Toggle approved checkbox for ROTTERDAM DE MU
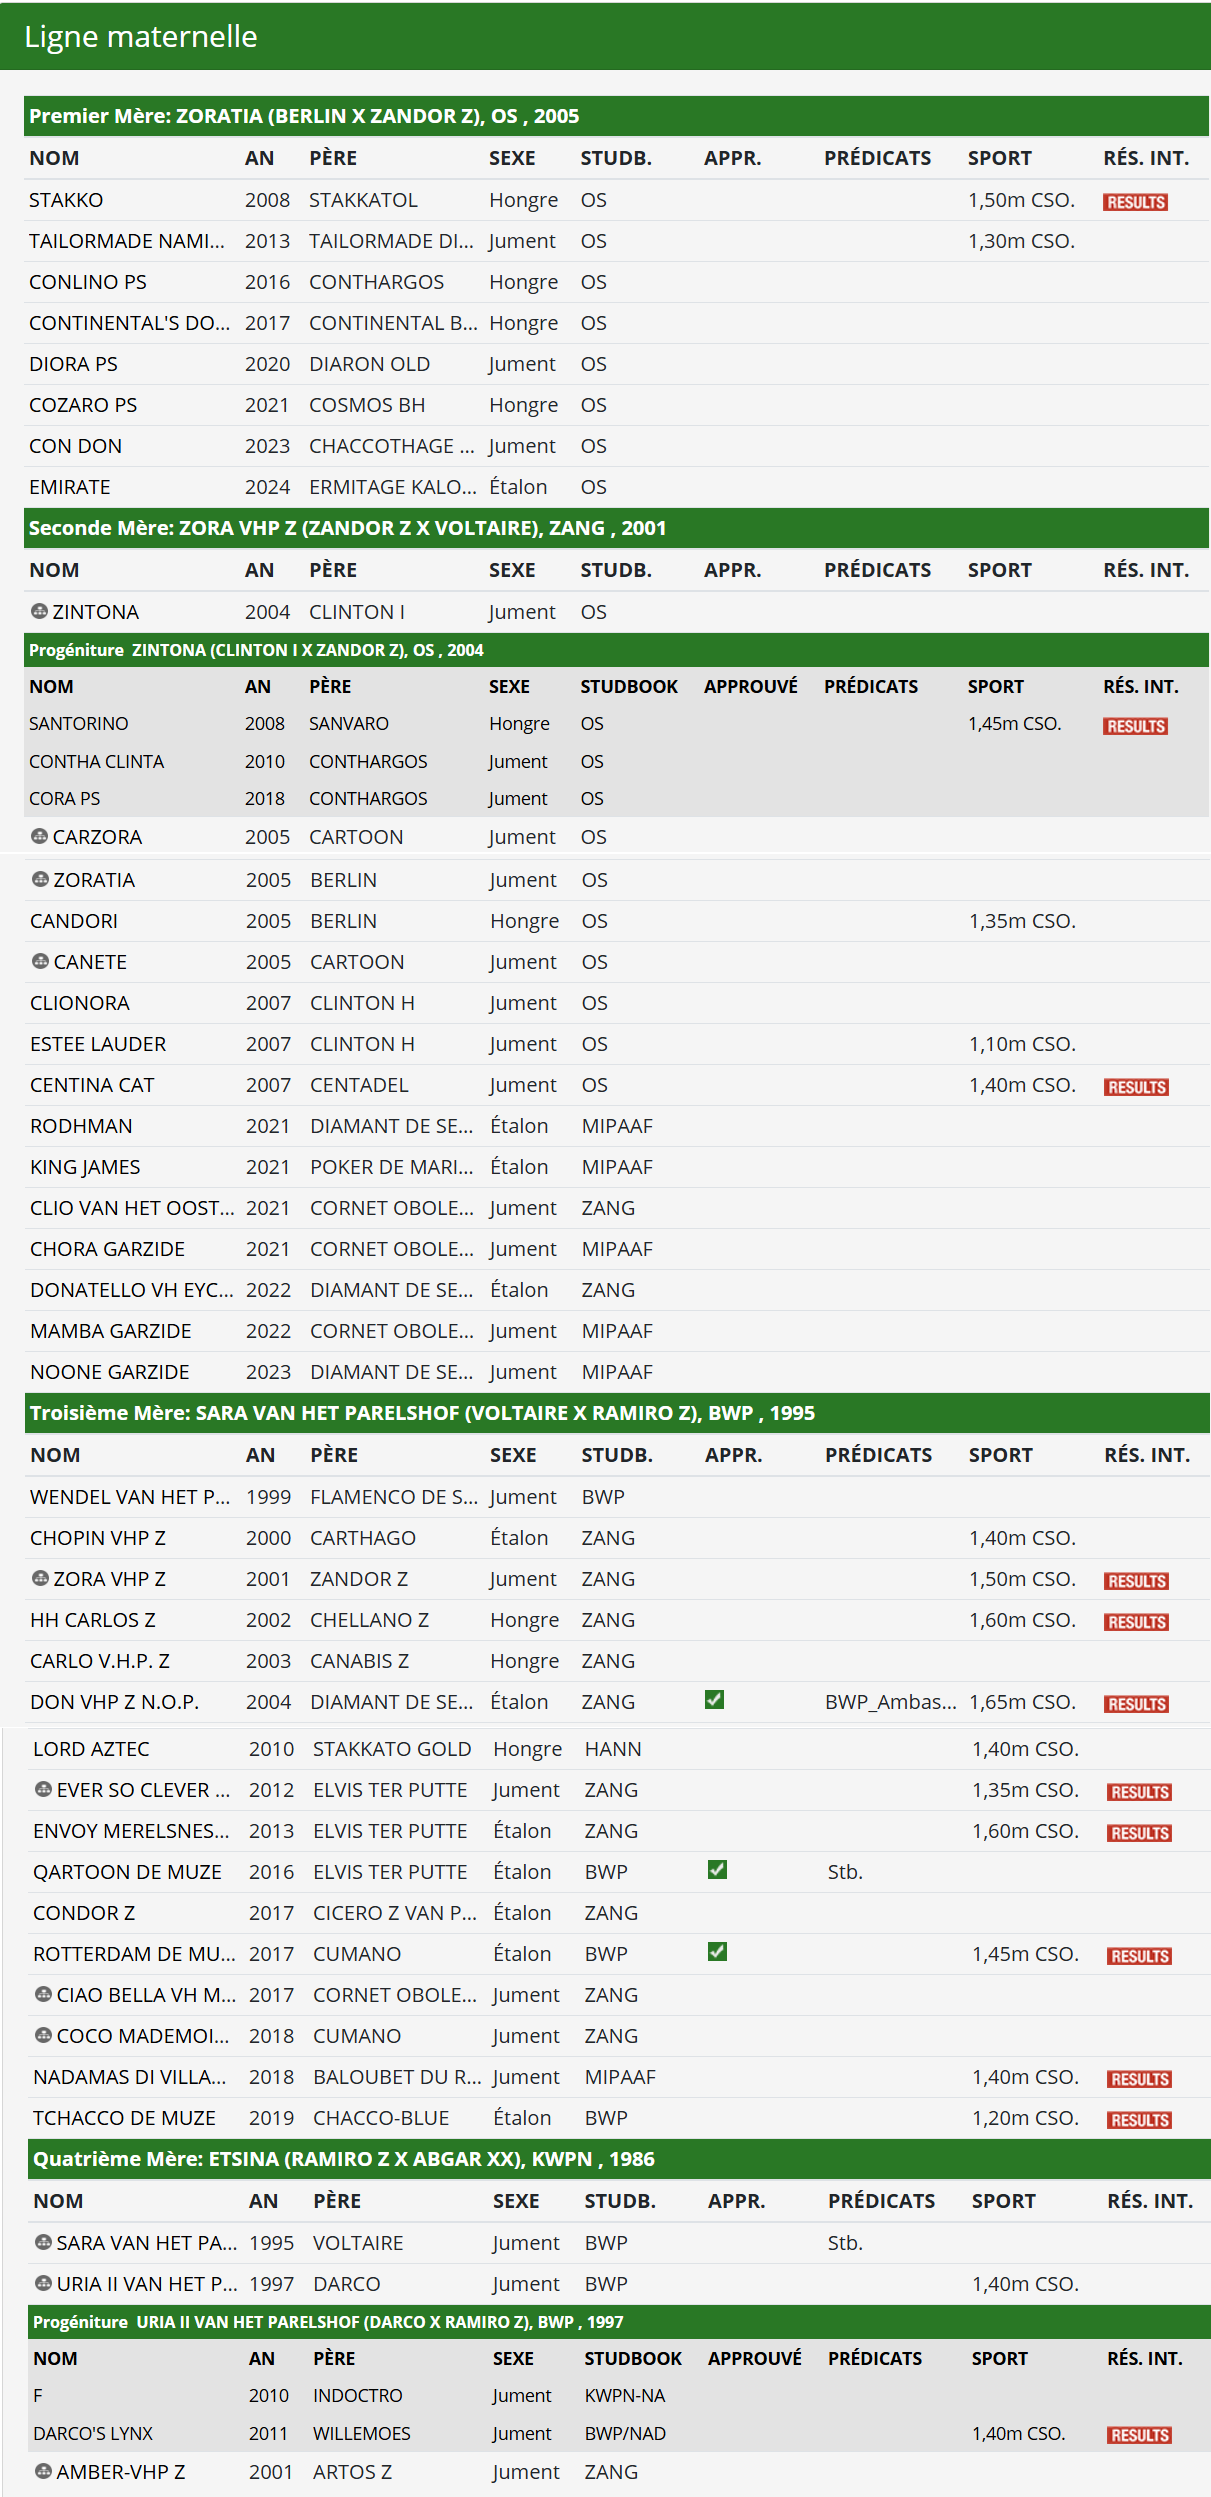The height and width of the screenshot is (2497, 1211). click(717, 1952)
